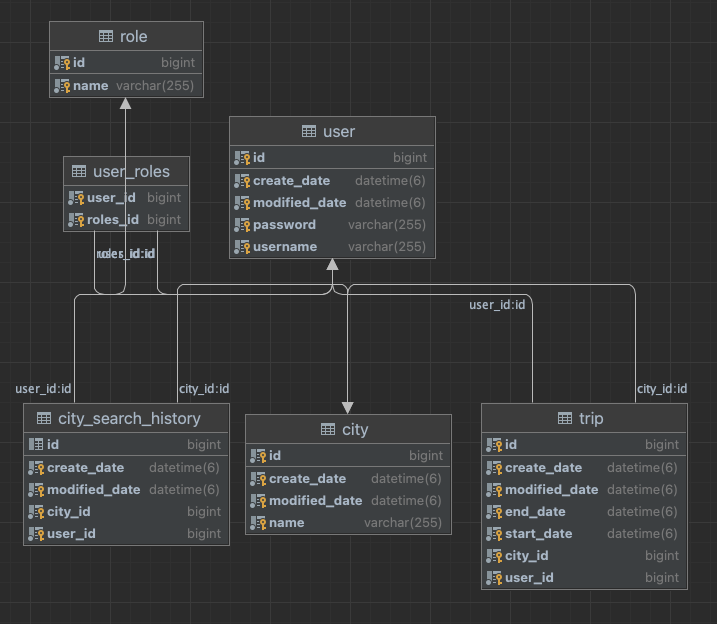Select the trip table title
This screenshot has height=624, width=717.
point(591,419)
